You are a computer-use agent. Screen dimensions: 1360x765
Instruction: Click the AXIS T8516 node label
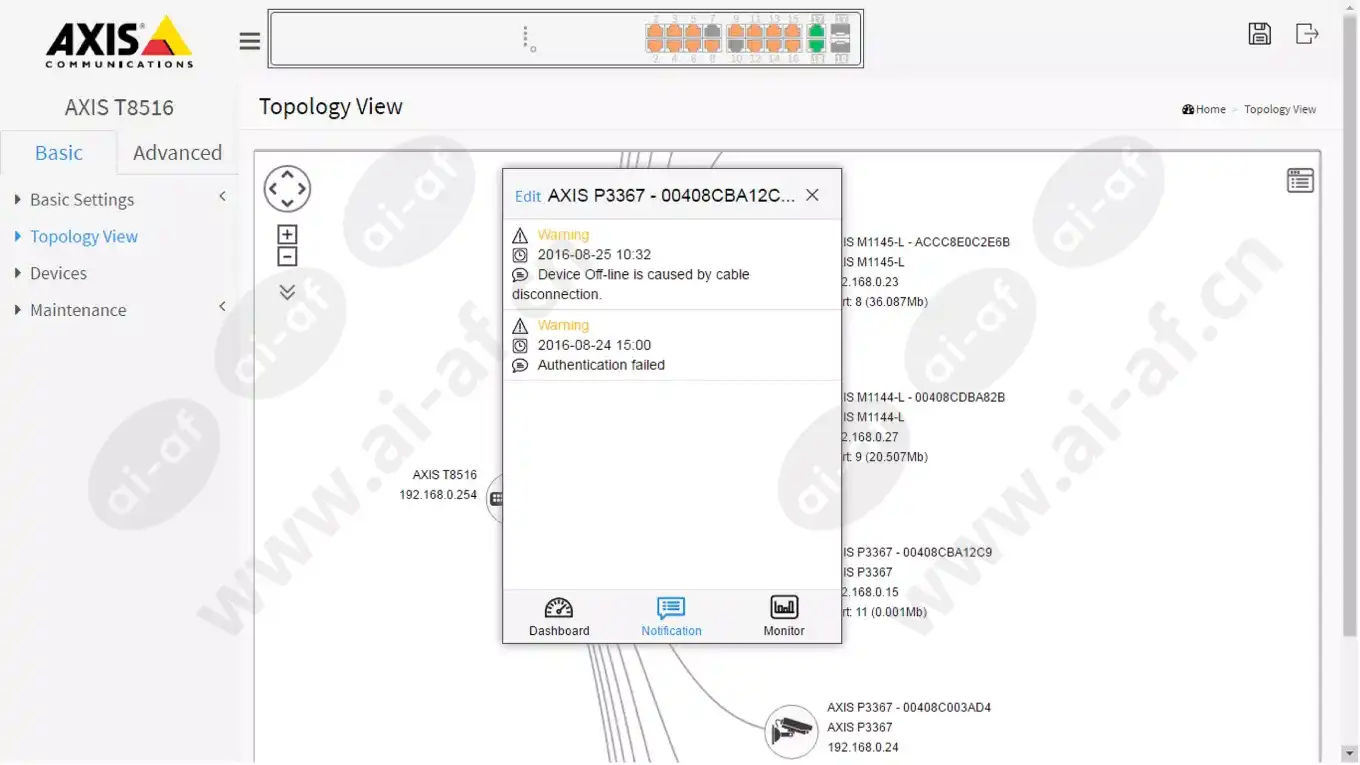pos(445,475)
